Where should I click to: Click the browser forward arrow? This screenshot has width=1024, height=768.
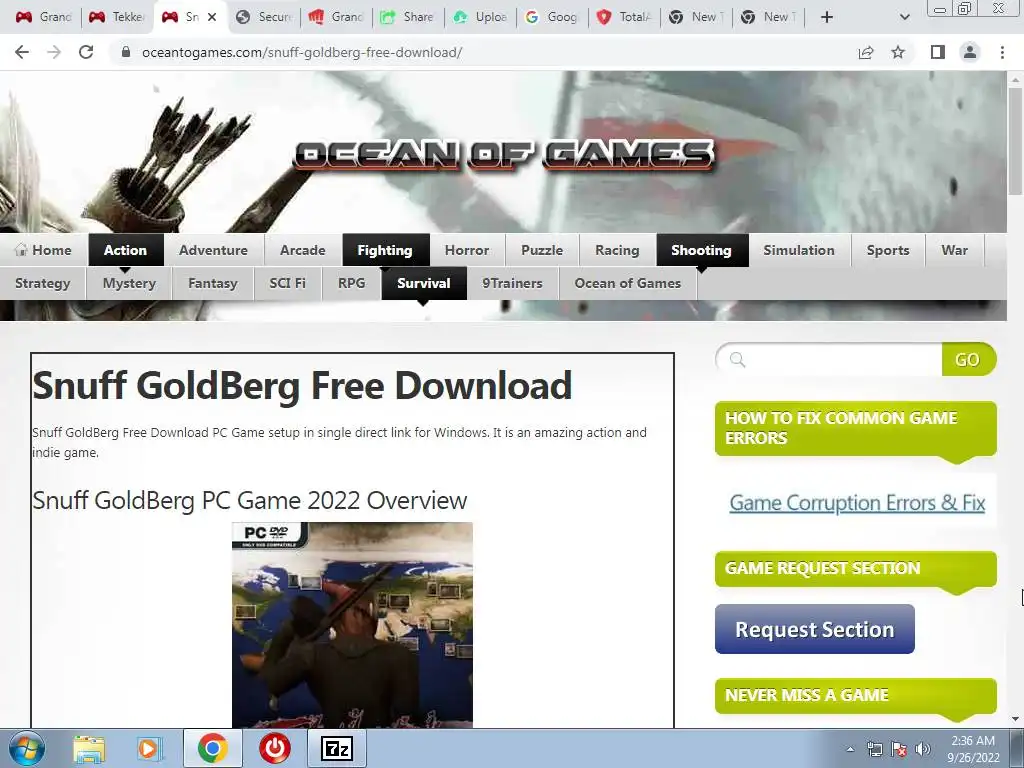point(54,52)
